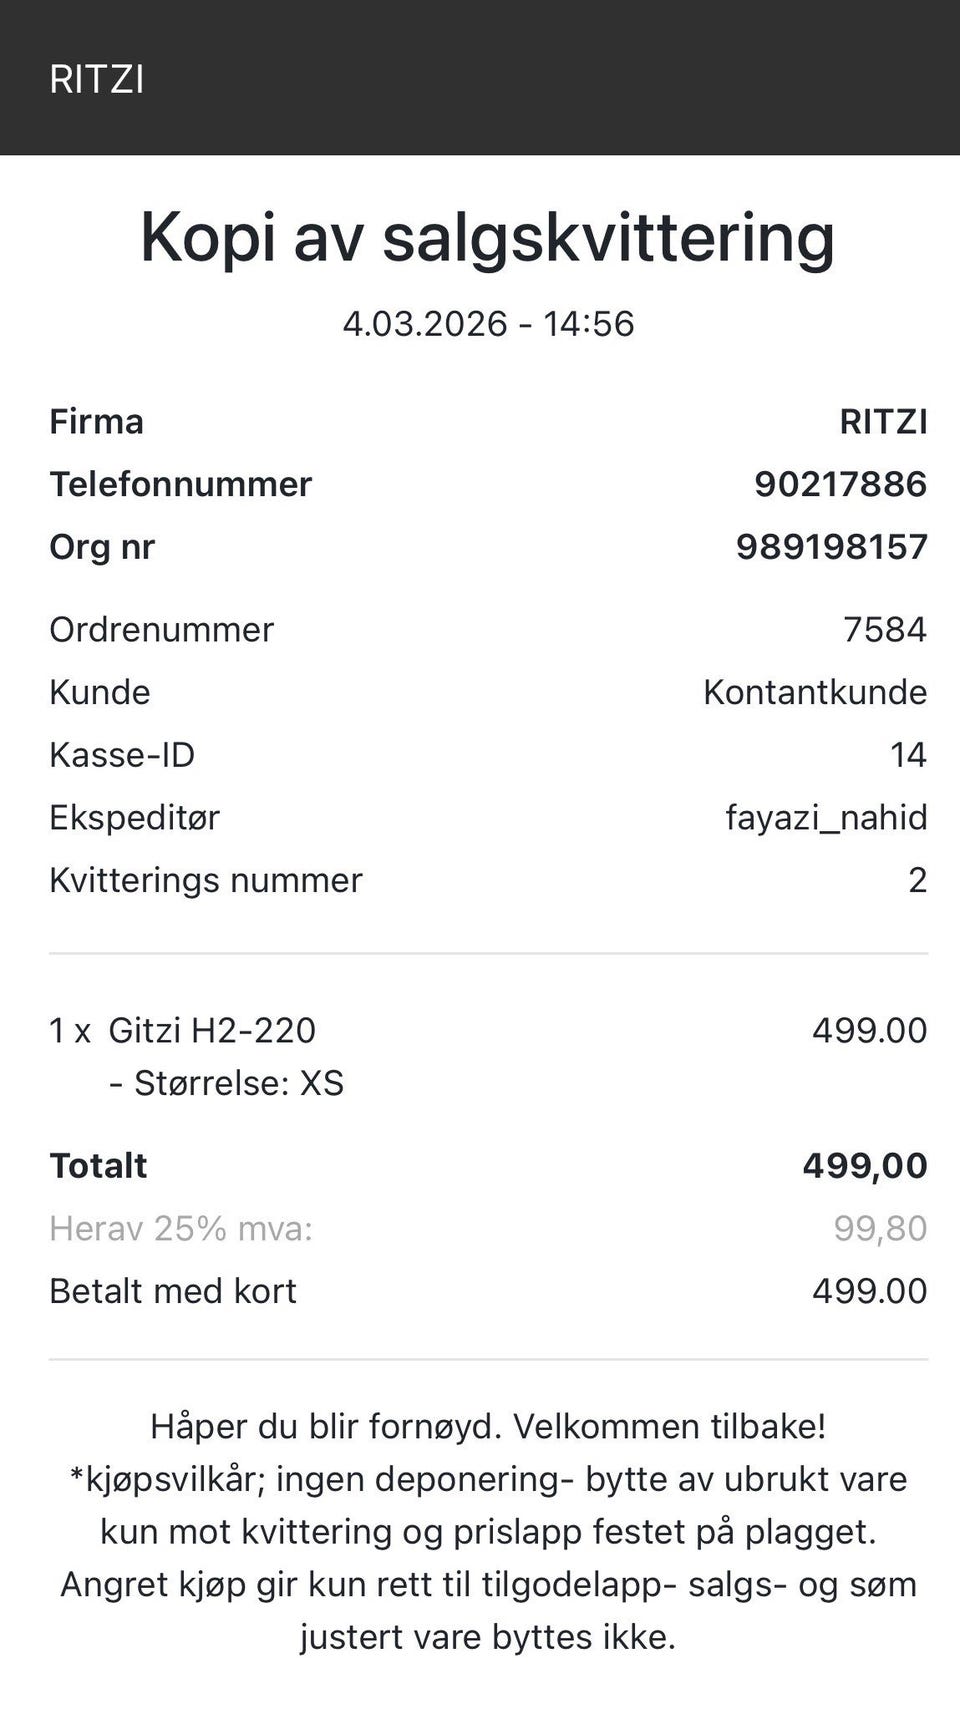Viewport: 960px width, 1709px height.
Task: Click the Kasse-ID value 14
Action: click(x=908, y=755)
